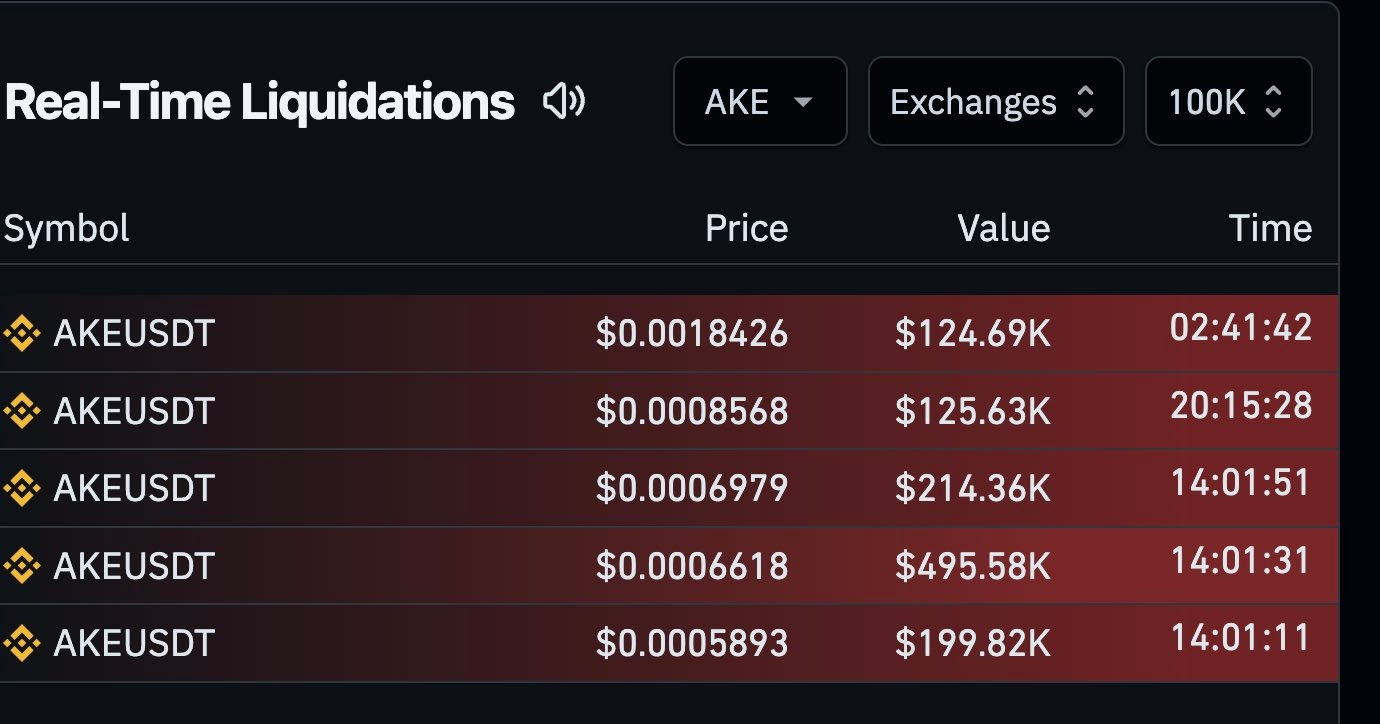Image resolution: width=1380 pixels, height=724 pixels.
Task: Sort by the Price column header
Action: pyautogui.click(x=746, y=229)
